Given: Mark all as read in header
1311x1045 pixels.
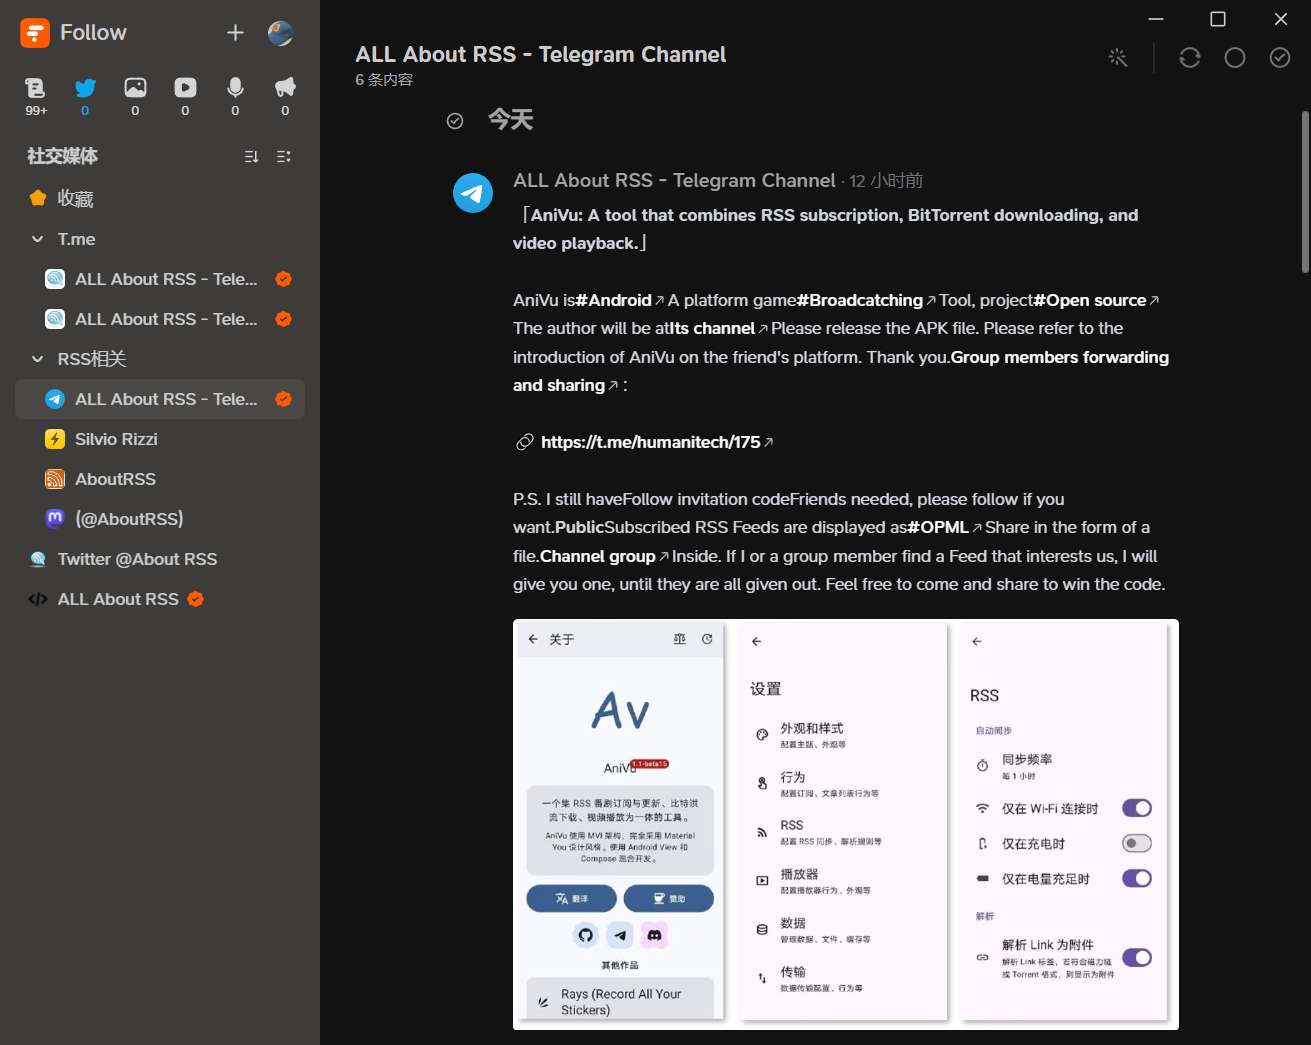Looking at the screenshot, I should 1280,58.
